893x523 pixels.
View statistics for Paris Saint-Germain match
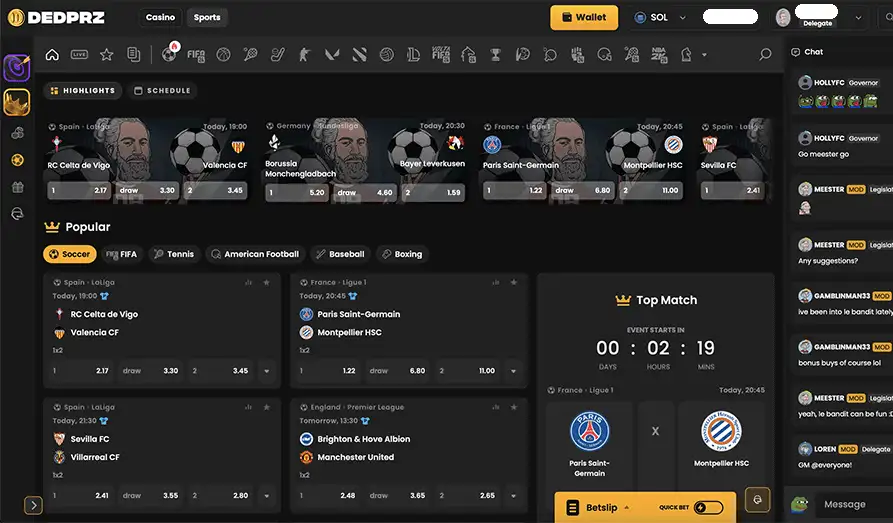tap(494, 283)
